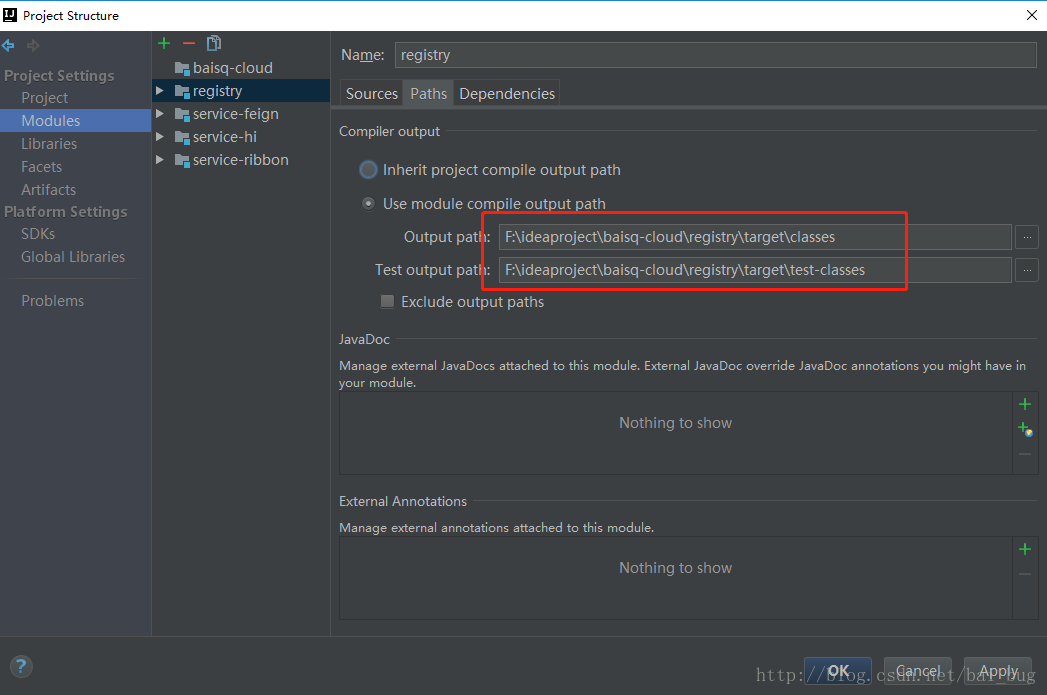Click the service-feign module folder icon

coord(182,114)
